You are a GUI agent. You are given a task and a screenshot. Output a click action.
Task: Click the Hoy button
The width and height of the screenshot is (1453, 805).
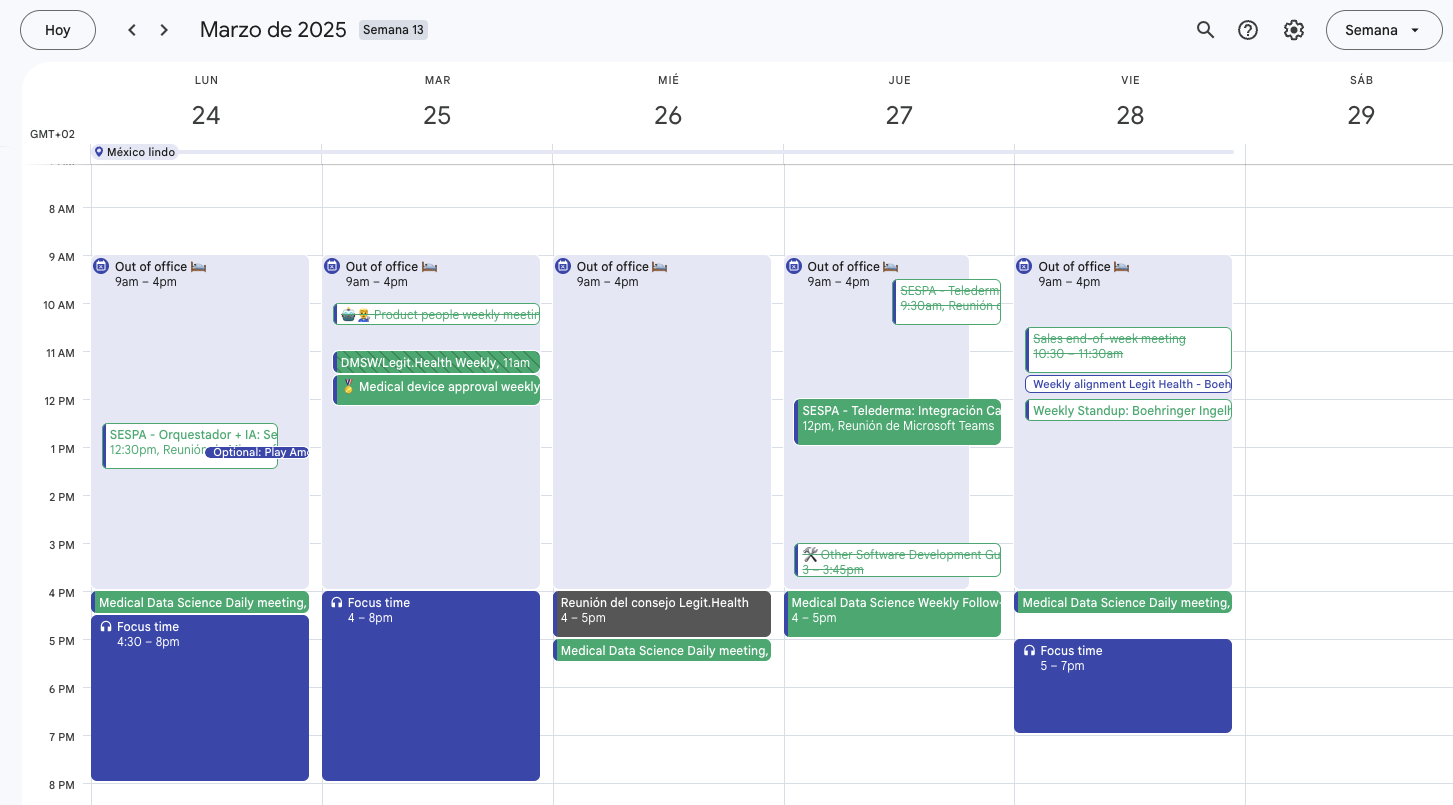[x=58, y=30]
